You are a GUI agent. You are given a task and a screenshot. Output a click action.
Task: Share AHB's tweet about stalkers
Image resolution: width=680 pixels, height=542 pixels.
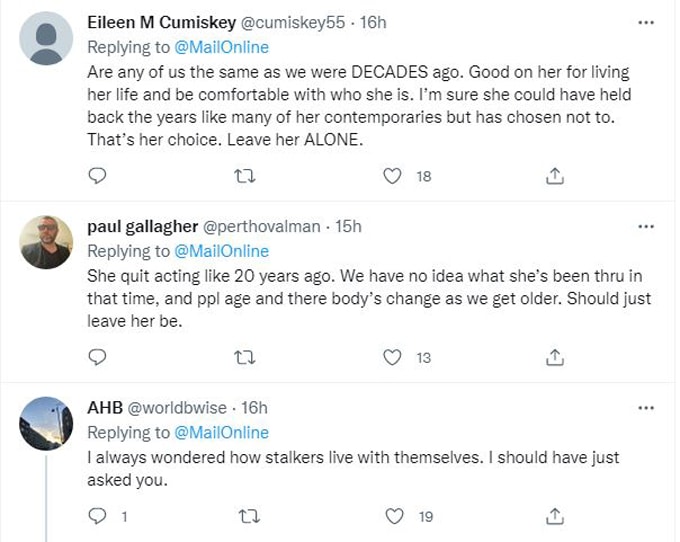coord(555,516)
